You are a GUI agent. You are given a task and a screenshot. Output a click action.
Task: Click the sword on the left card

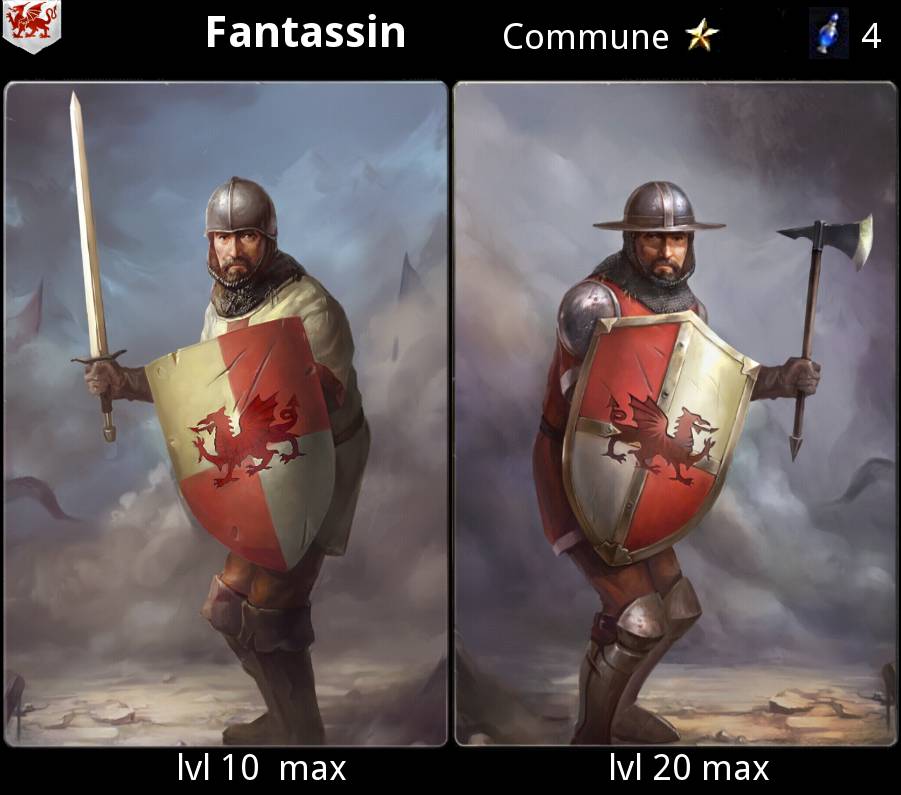92,264
